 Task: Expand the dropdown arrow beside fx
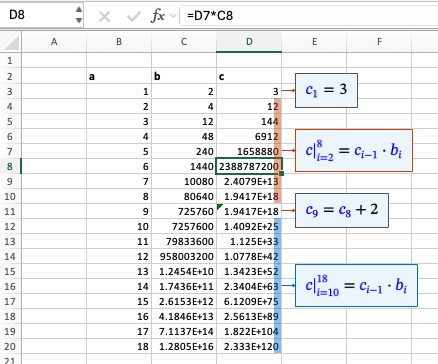pyautogui.click(x=173, y=16)
